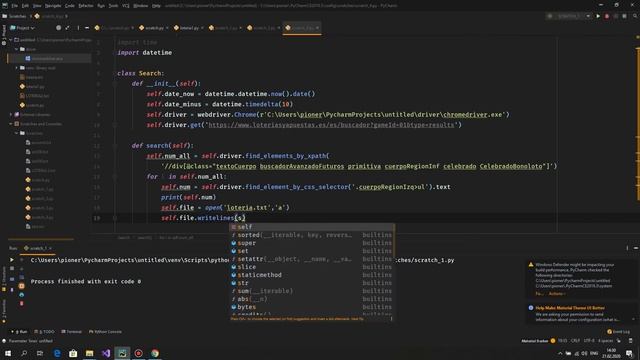The image size is (640, 360).
Task: Click the orange square icon in Run toolbar
Action: coord(22,286)
